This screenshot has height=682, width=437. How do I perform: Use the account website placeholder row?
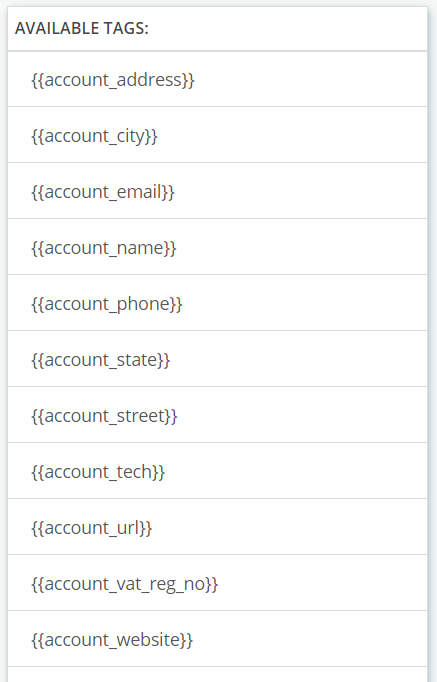[217, 639]
